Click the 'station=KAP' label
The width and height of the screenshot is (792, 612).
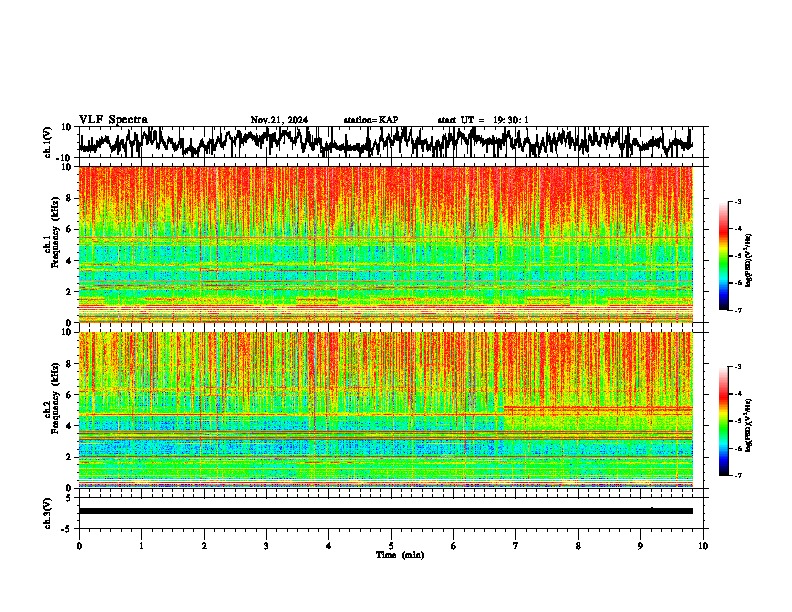click(371, 120)
